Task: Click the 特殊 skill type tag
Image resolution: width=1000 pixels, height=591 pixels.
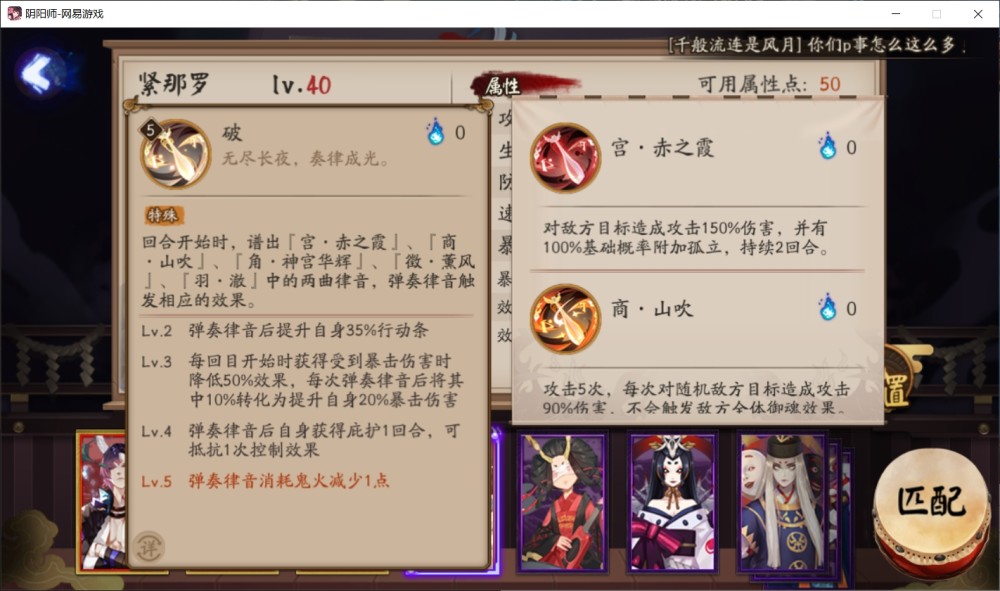Action: tap(163, 215)
